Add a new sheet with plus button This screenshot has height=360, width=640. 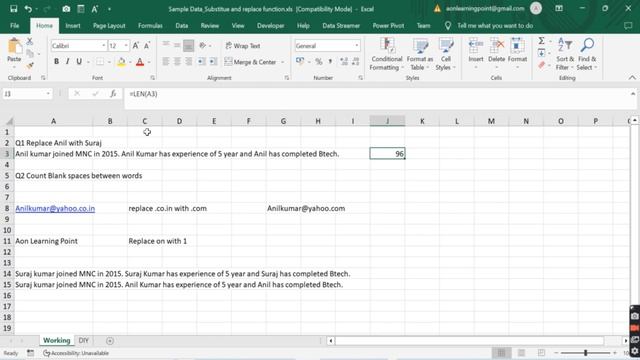[110, 341]
